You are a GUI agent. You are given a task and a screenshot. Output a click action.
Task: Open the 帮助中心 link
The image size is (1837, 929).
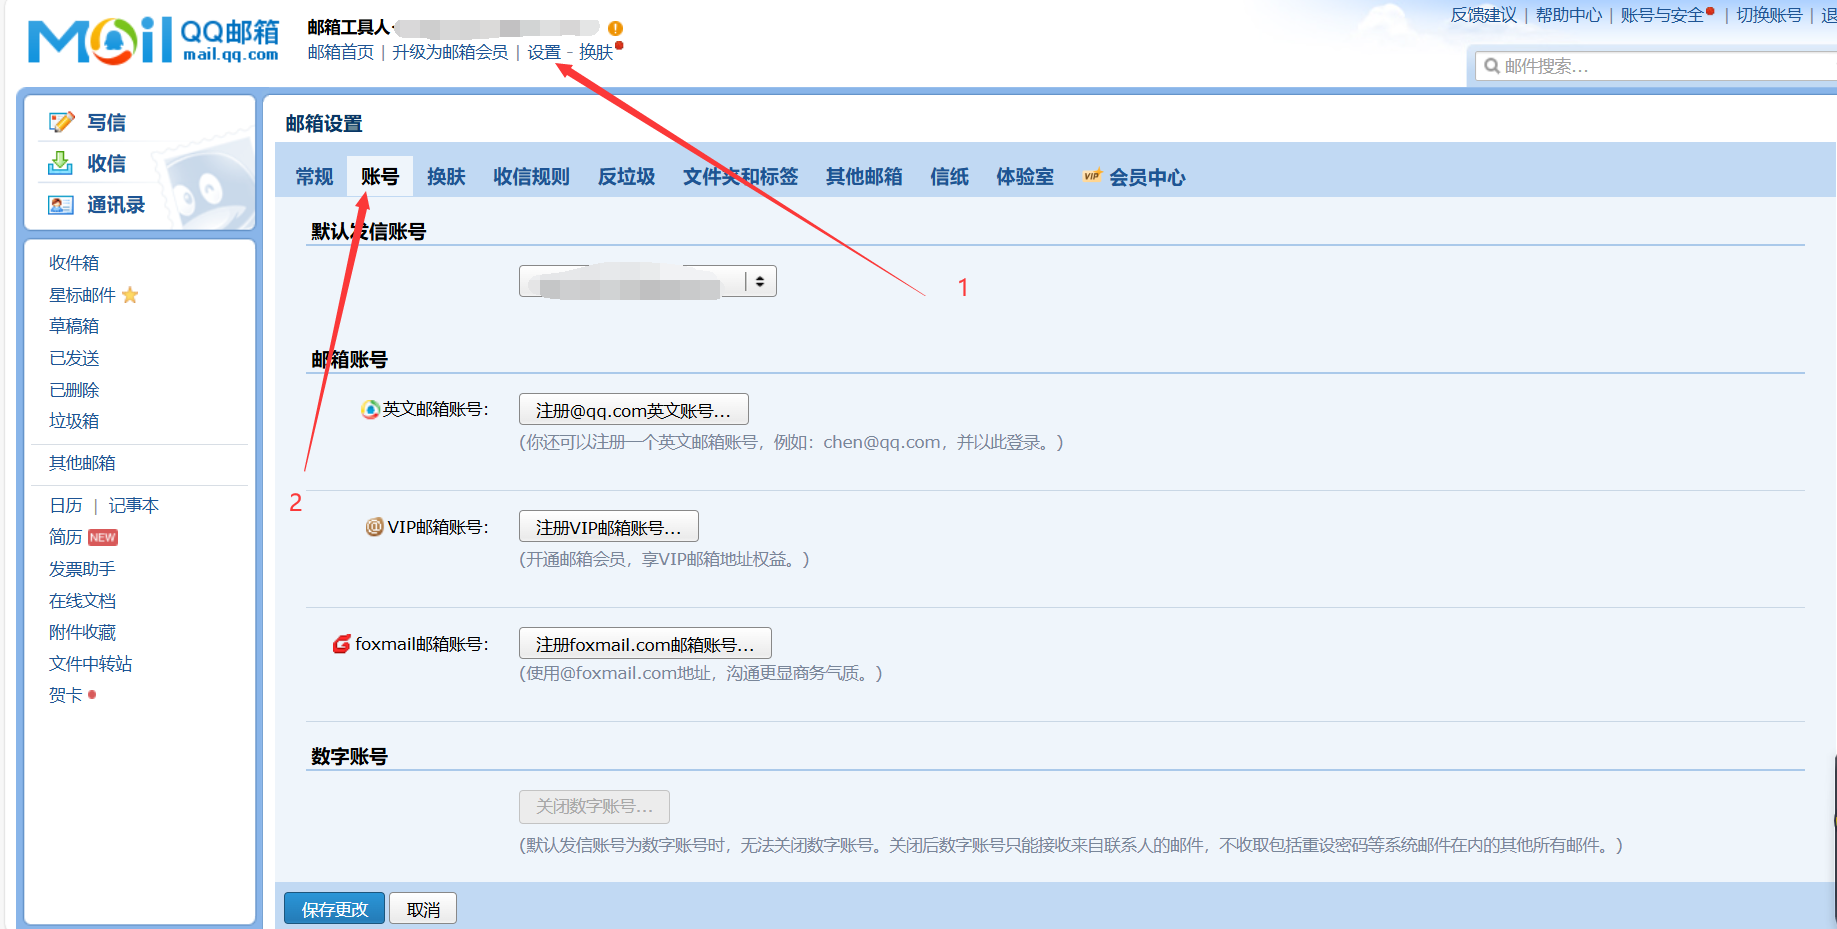tap(1568, 15)
